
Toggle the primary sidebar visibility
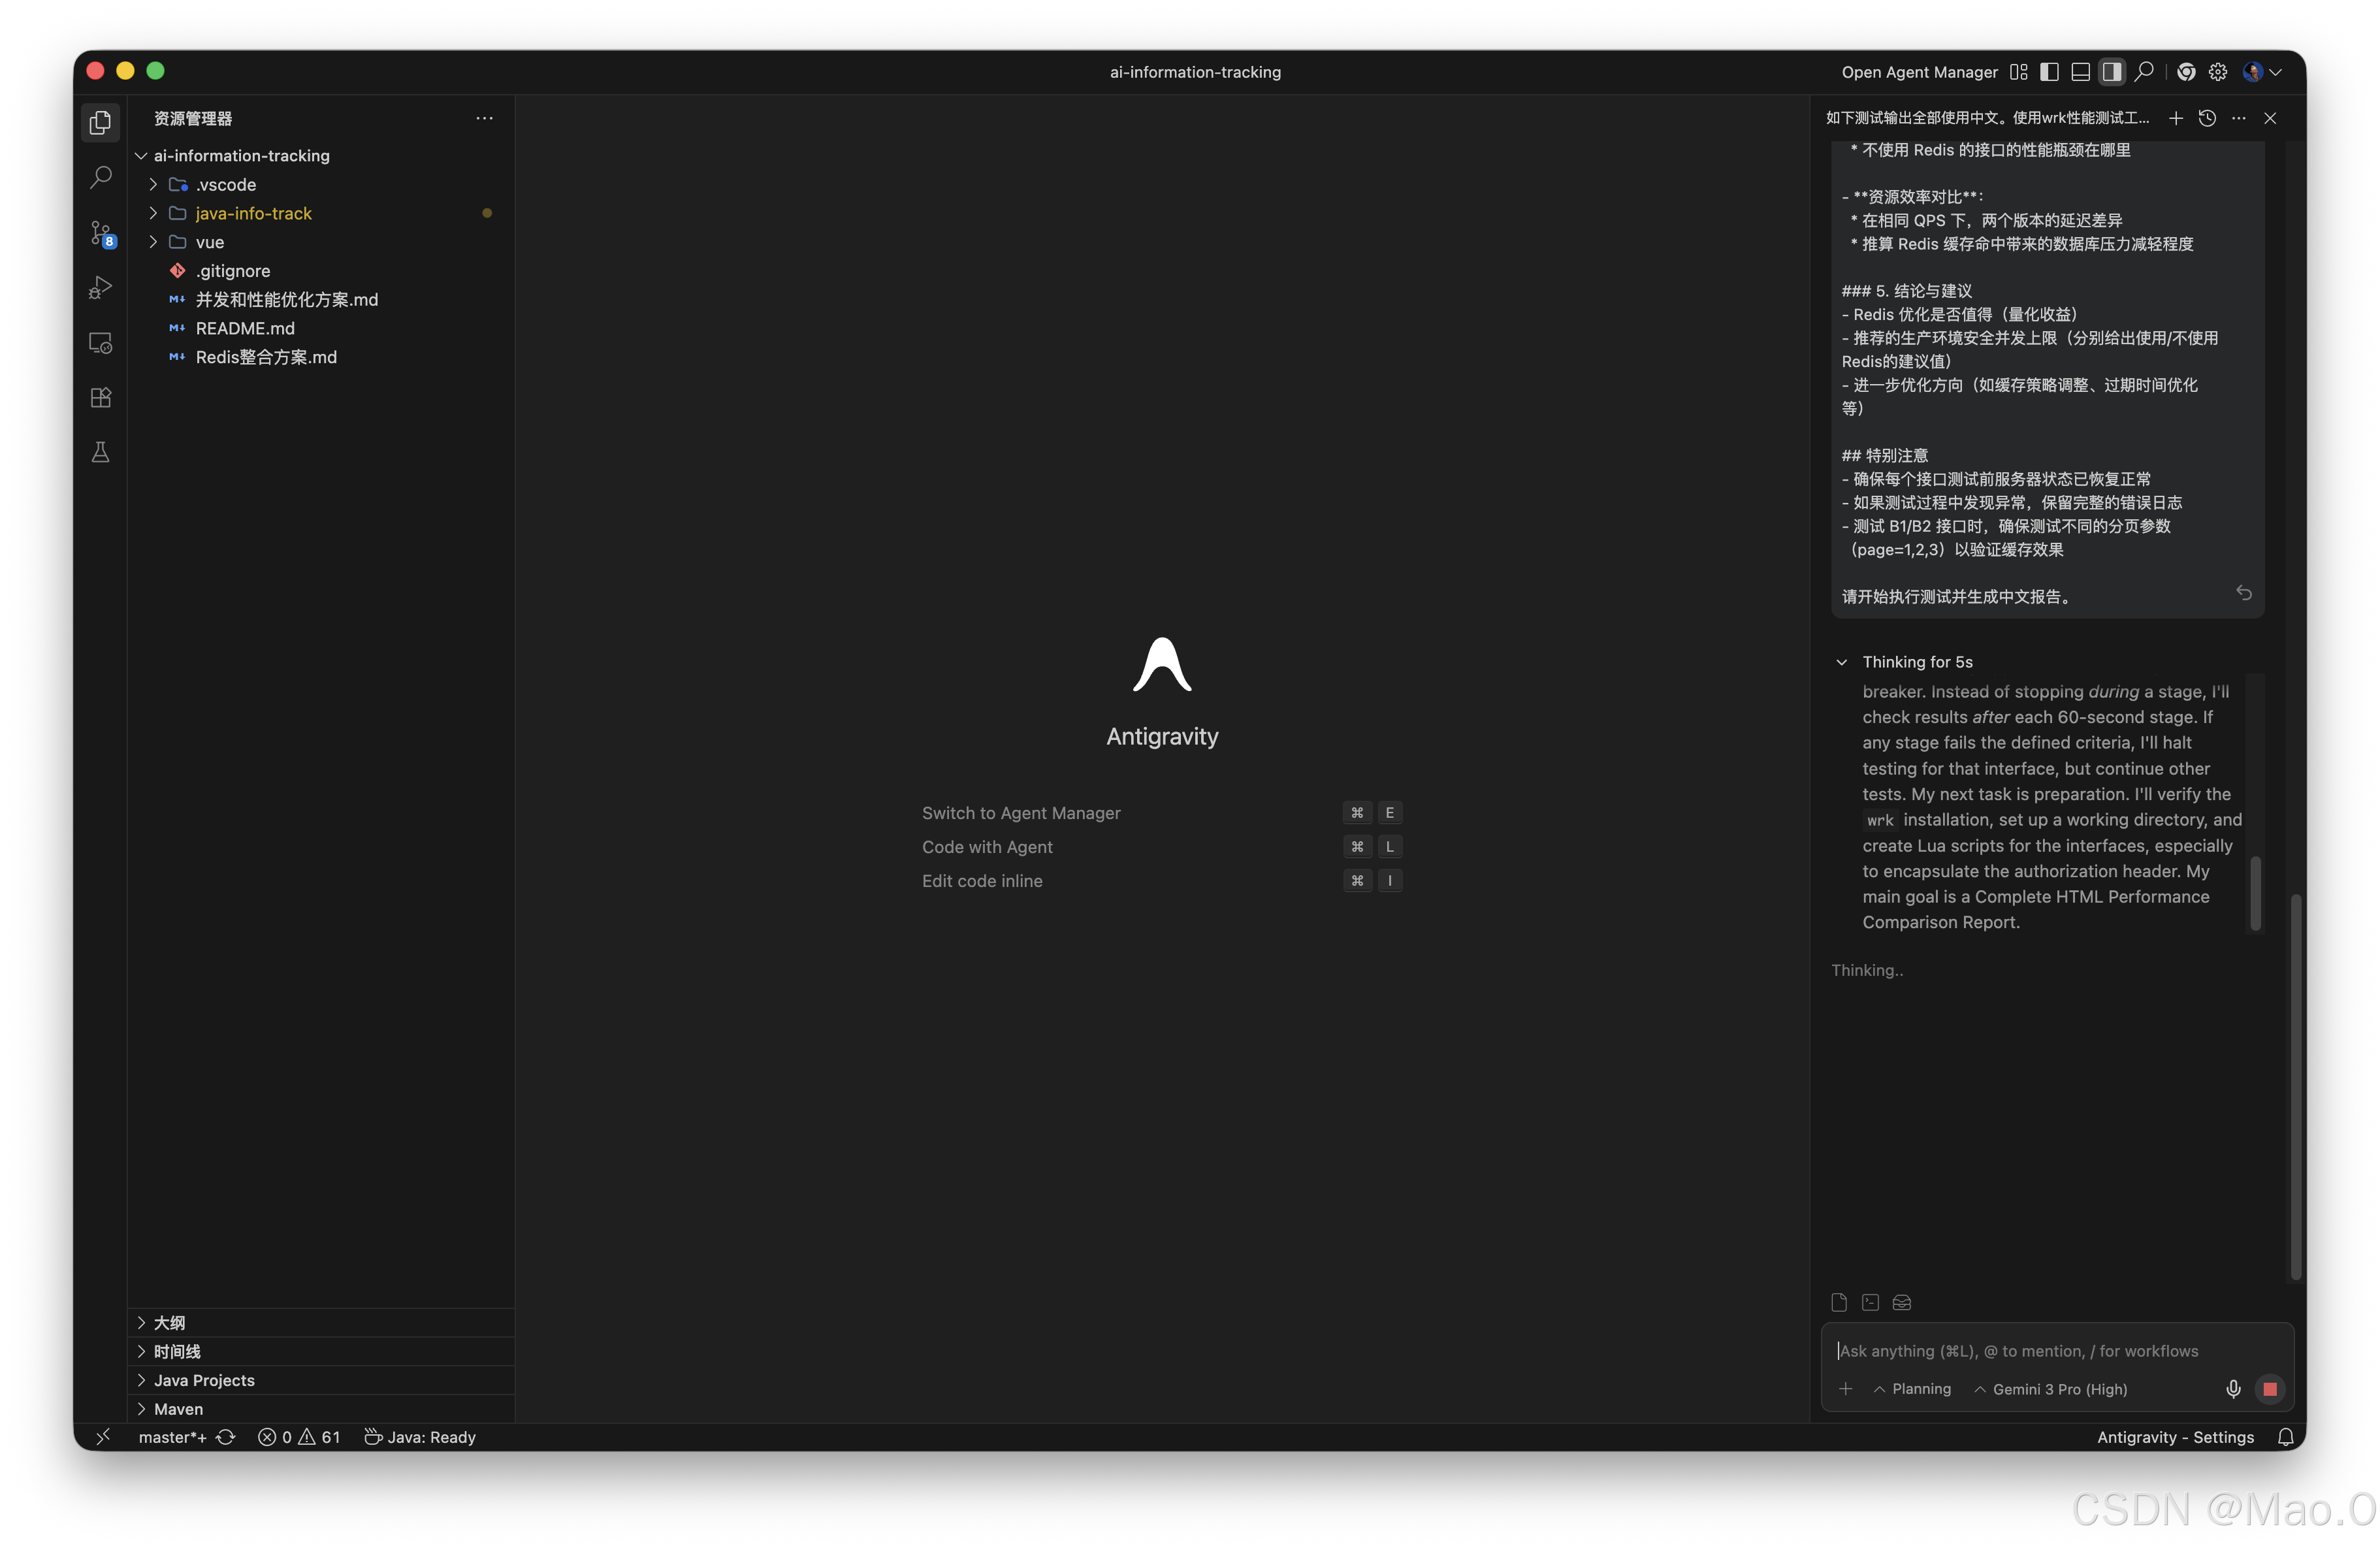(2049, 71)
